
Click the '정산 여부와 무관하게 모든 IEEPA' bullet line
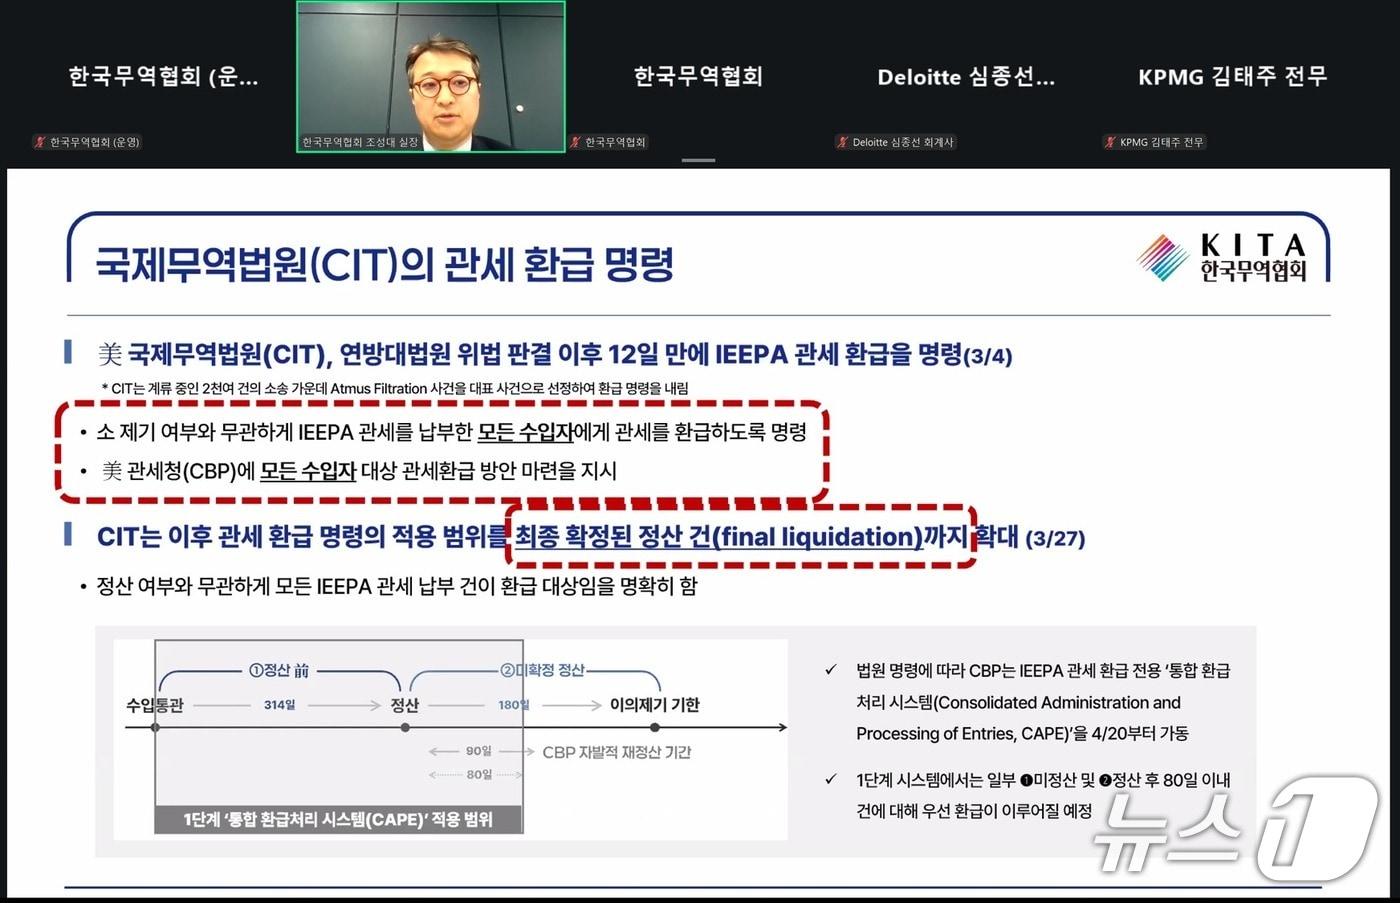coord(388,586)
